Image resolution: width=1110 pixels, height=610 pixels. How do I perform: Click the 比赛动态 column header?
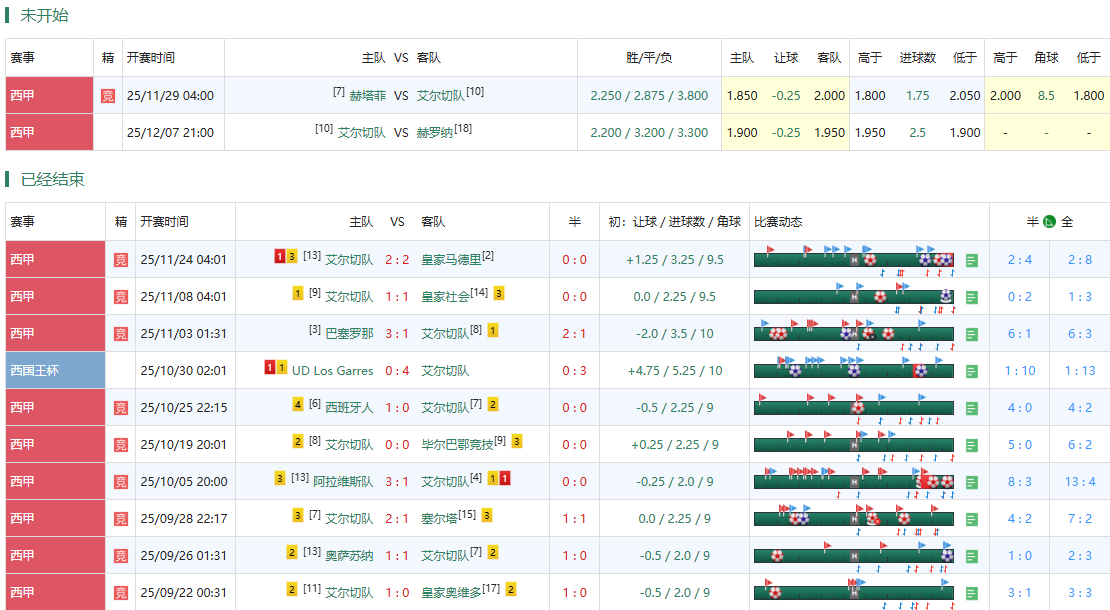click(778, 222)
